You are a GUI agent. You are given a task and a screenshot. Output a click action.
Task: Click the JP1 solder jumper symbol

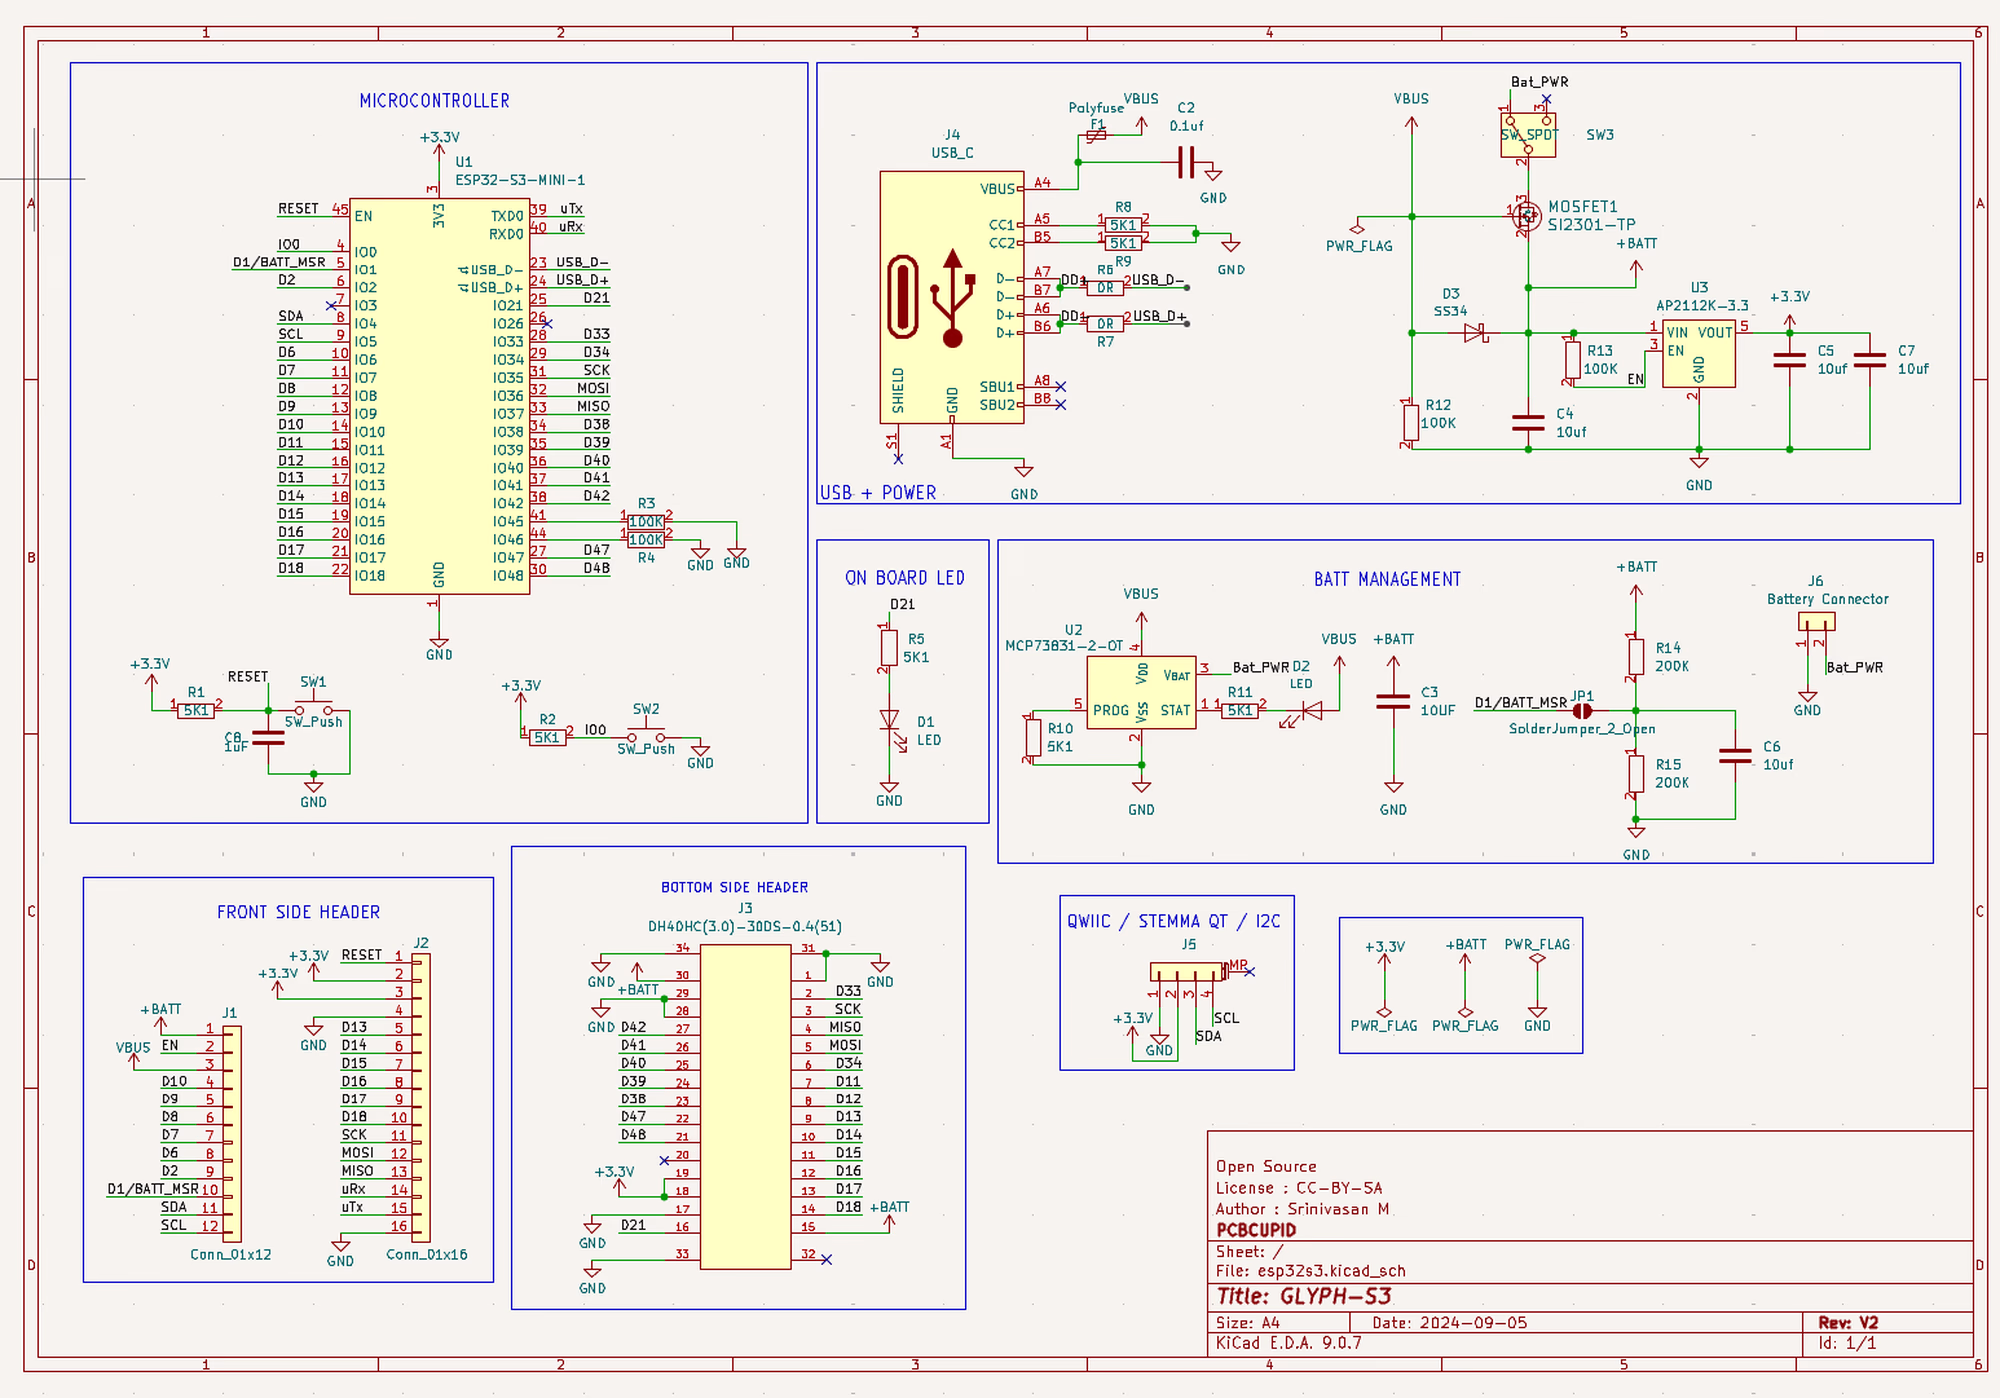pos(1582,711)
